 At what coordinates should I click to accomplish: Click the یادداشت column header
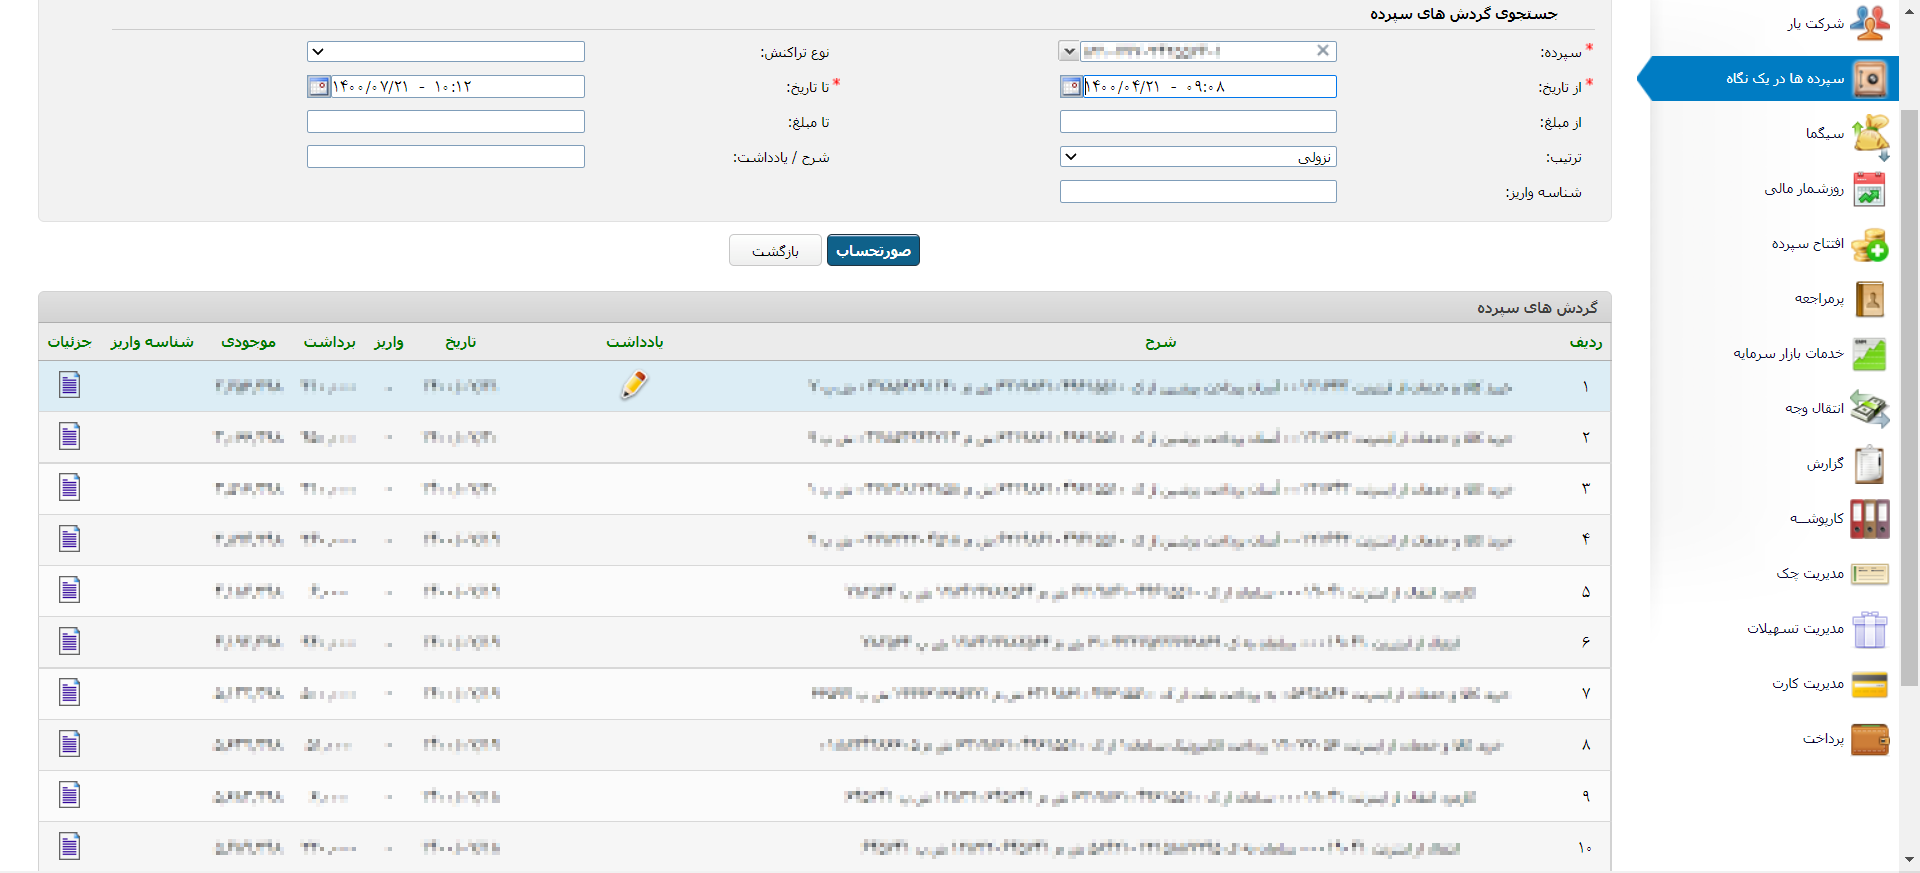(x=635, y=342)
